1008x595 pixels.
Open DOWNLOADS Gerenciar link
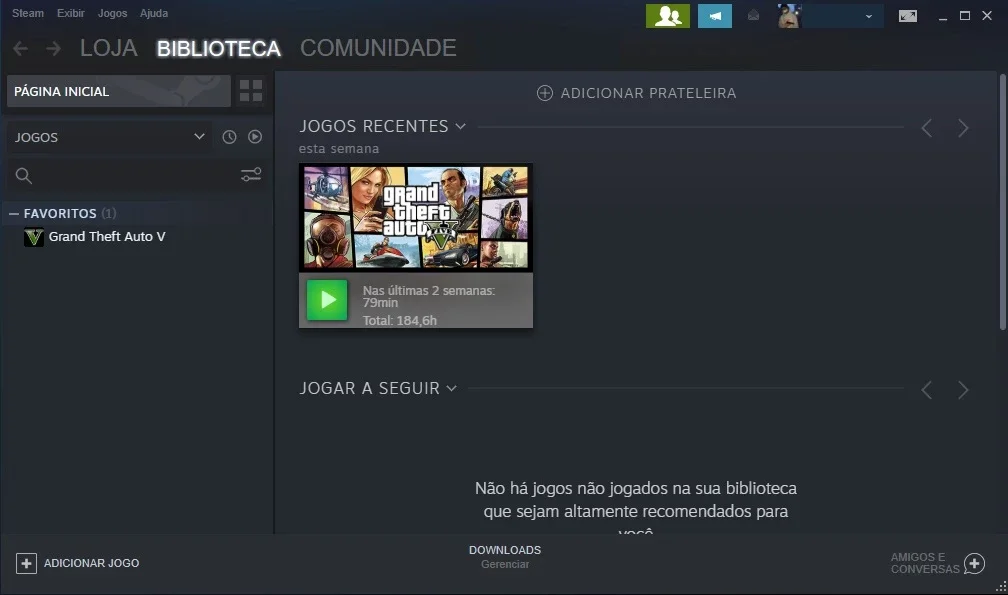pos(505,556)
